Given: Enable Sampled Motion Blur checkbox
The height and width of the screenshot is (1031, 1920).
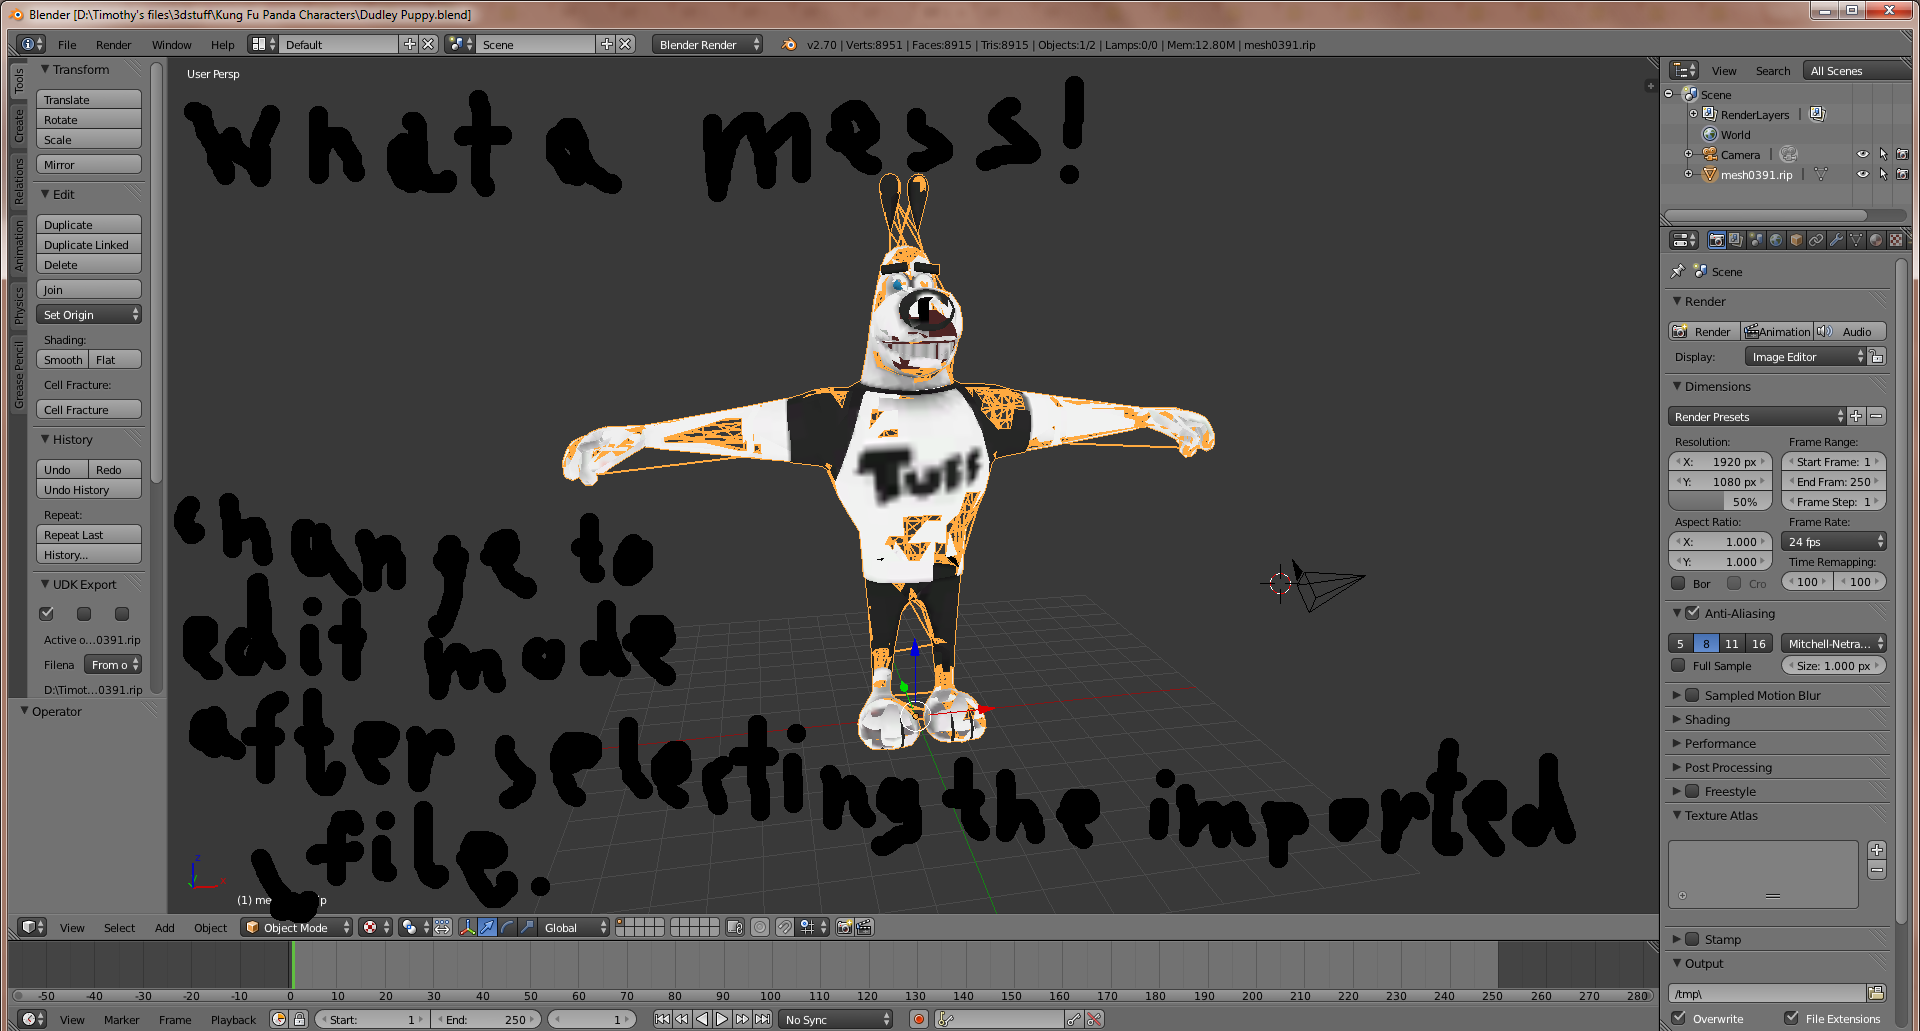Looking at the screenshot, I should pyautogui.click(x=1692, y=695).
